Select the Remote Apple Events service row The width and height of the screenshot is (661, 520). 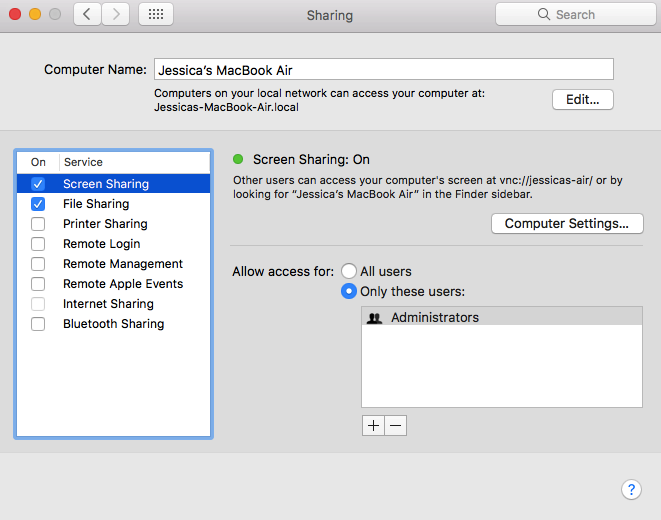click(x=113, y=284)
